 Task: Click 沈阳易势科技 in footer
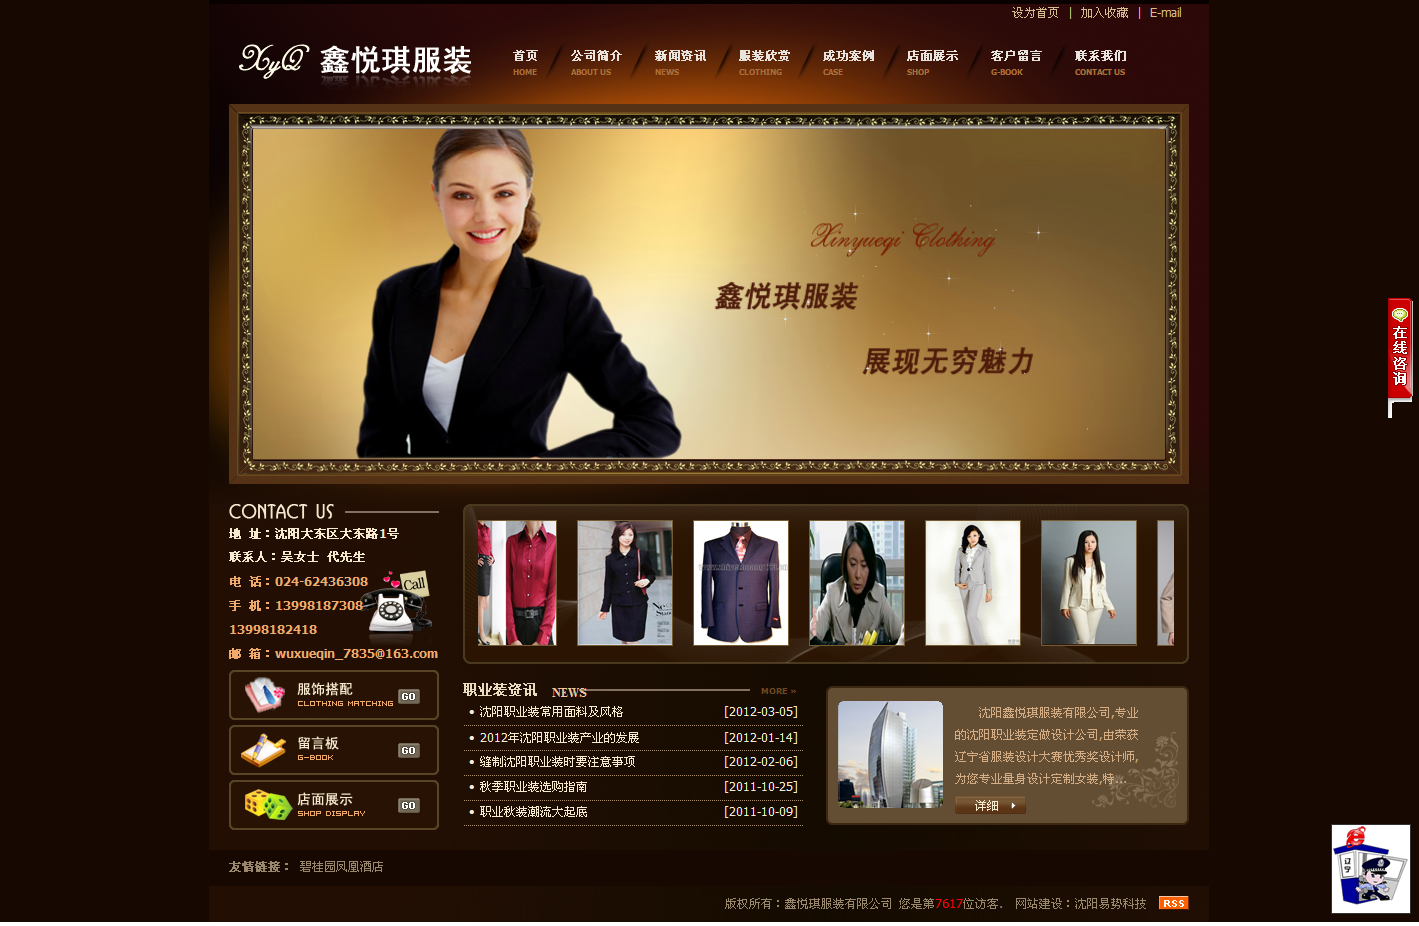coord(1110,904)
